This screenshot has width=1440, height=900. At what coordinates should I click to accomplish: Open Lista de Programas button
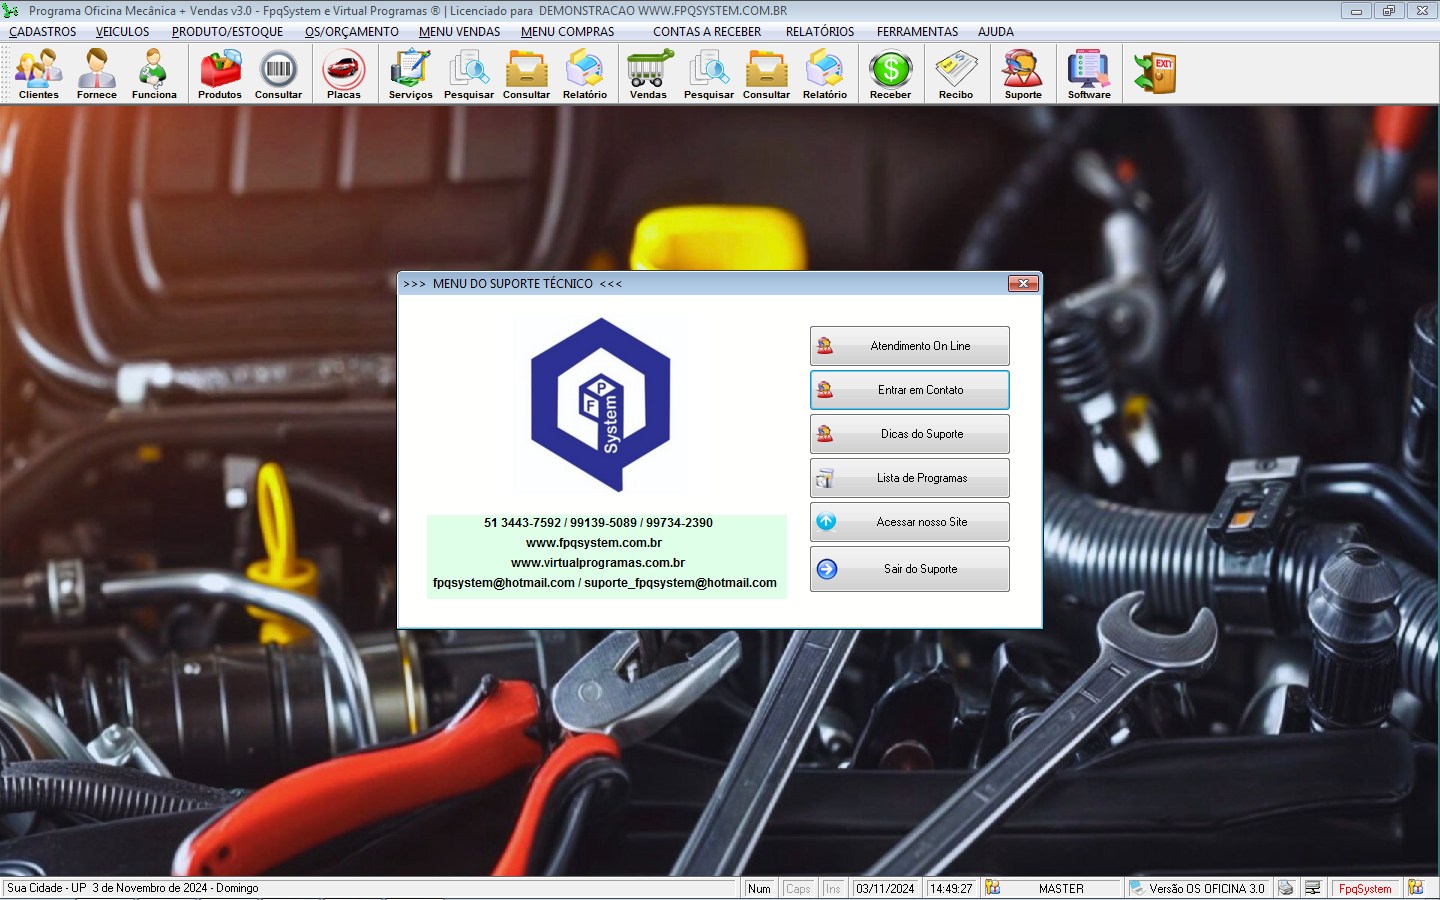909,478
